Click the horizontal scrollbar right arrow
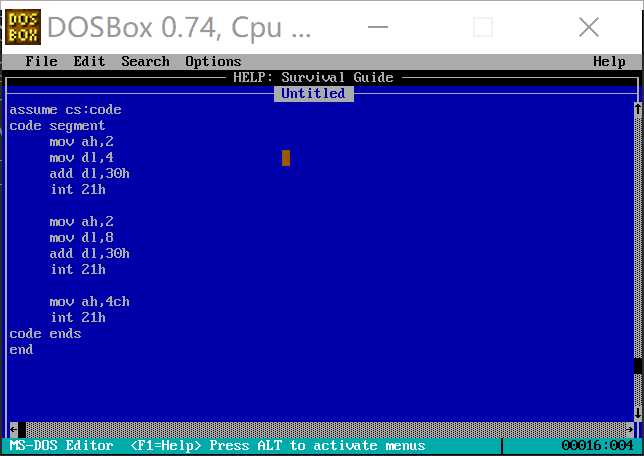This screenshot has width=644, height=456. coord(630,429)
